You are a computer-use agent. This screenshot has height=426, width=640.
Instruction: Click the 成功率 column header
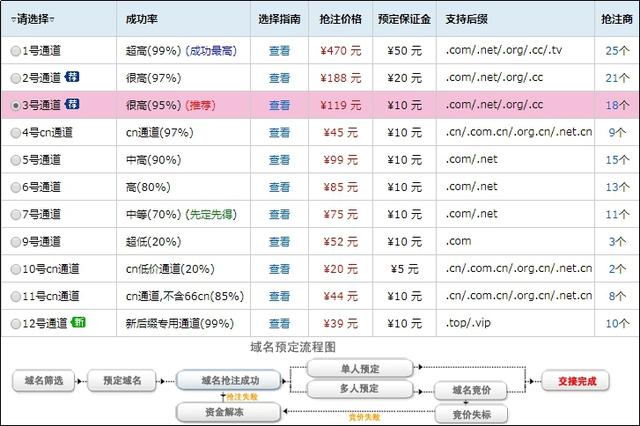pyautogui.click(x=142, y=19)
